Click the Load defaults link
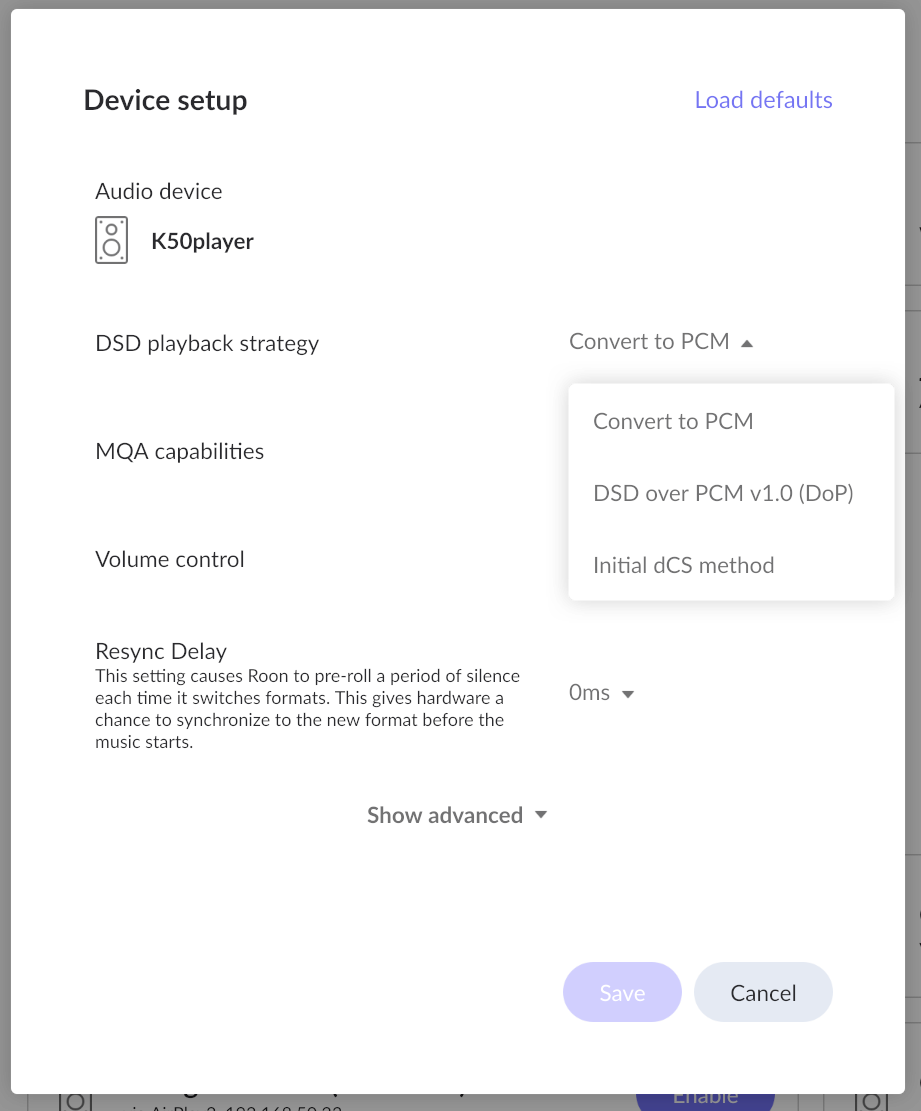The height and width of the screenshot is (1111, 921). point(763,100)
